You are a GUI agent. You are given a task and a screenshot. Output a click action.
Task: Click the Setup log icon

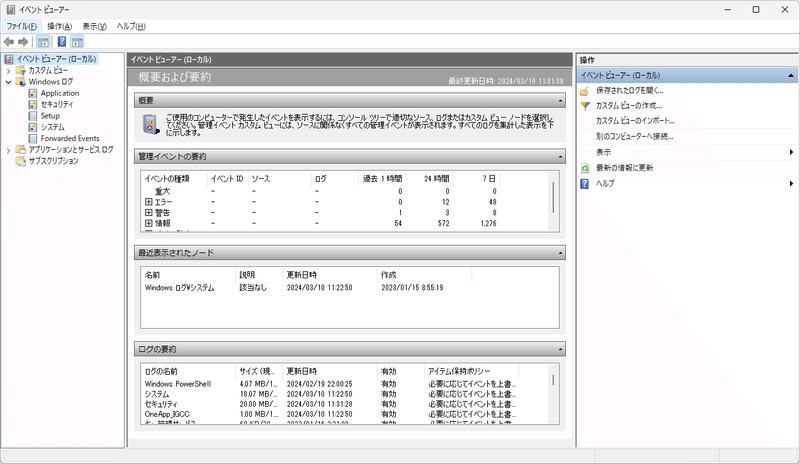tap(33, 116)
